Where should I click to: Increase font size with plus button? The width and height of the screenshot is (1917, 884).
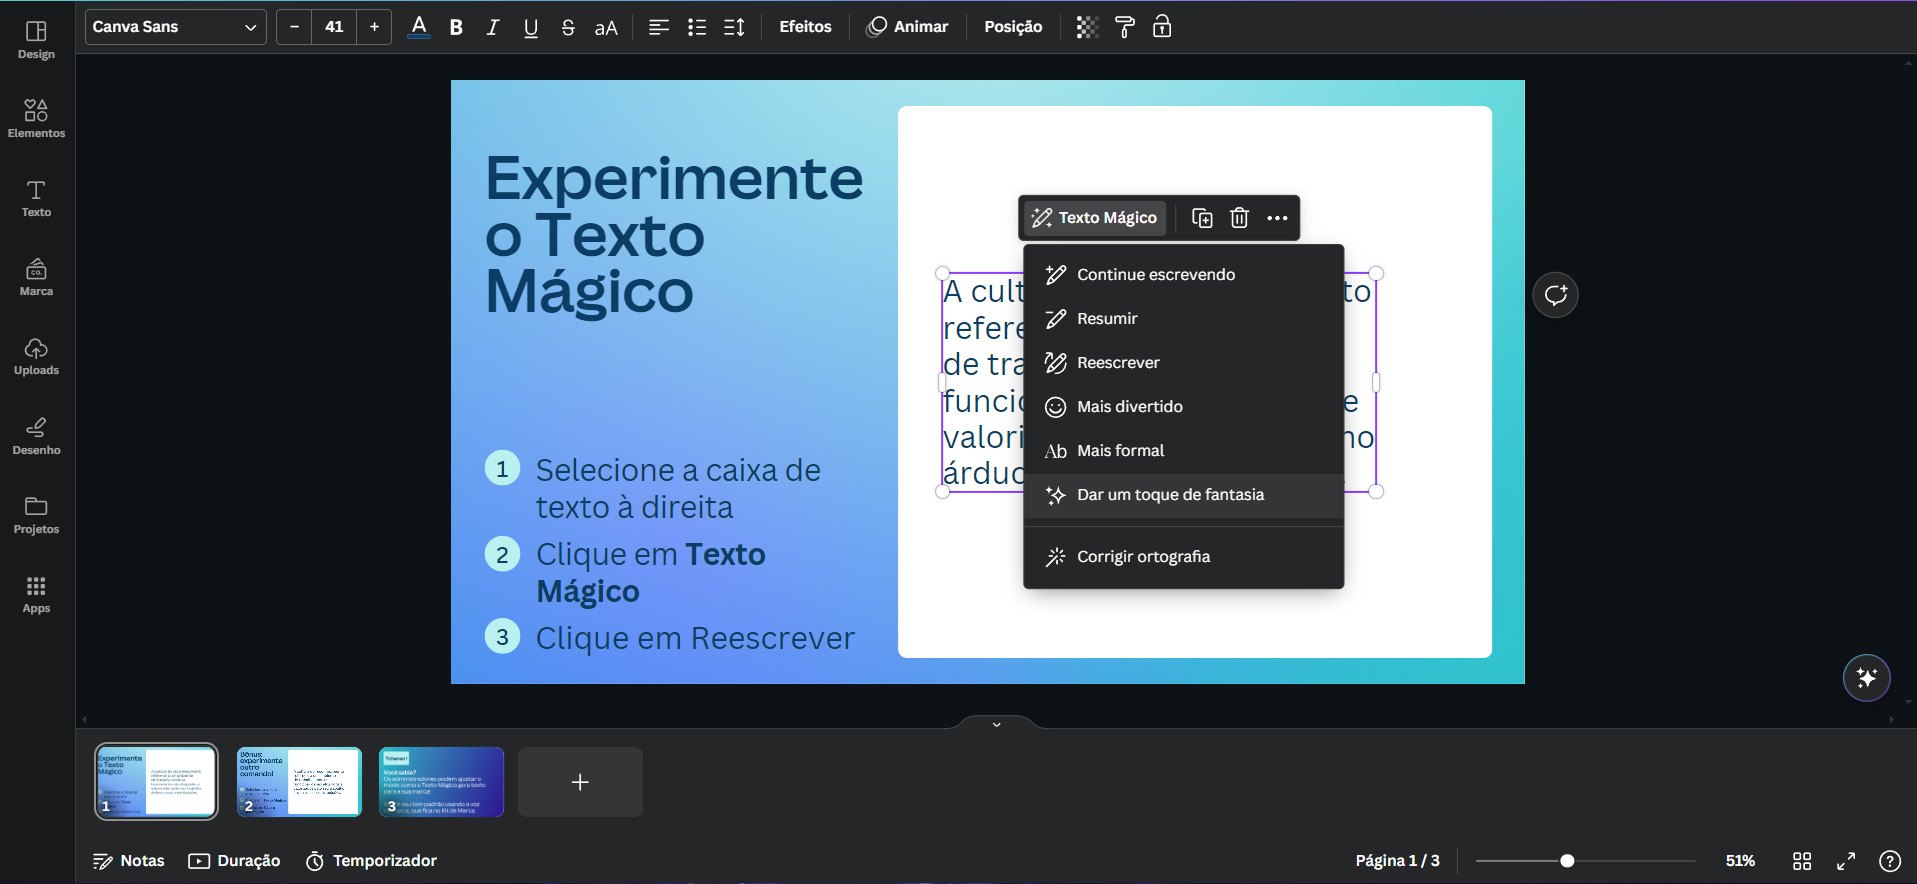click(374, 27)
